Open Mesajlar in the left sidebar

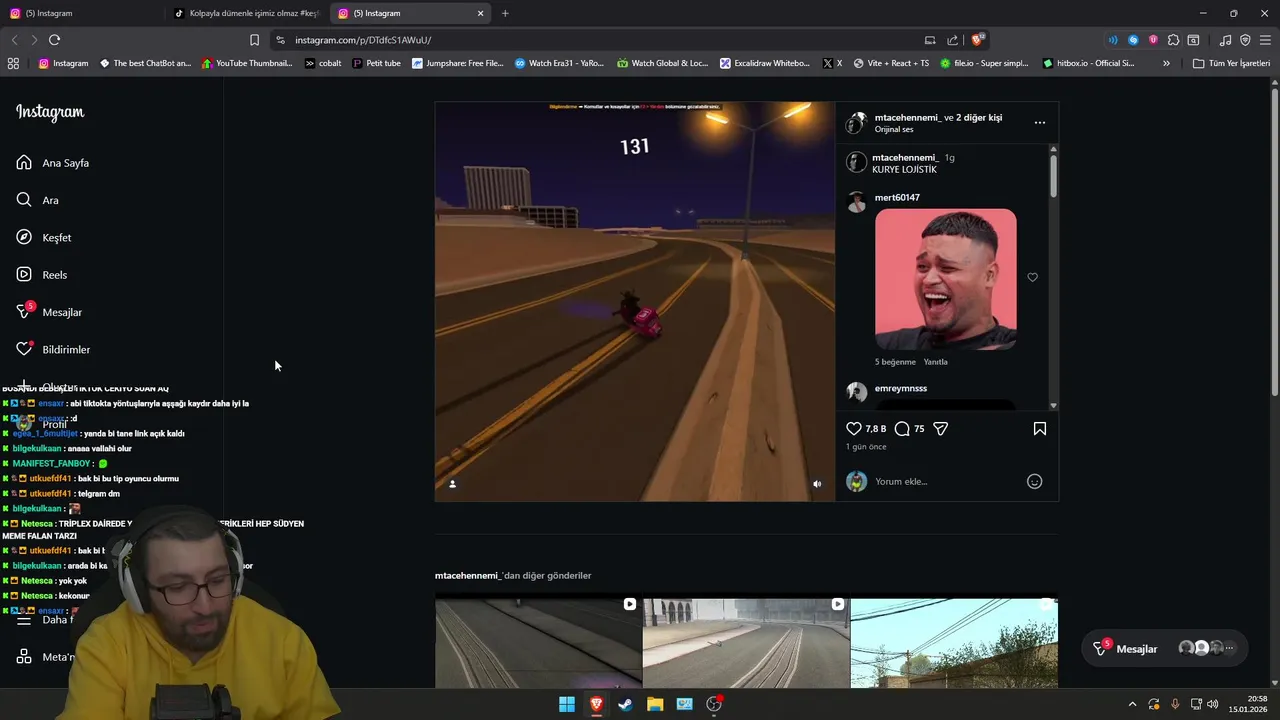(x=48, y=312)
